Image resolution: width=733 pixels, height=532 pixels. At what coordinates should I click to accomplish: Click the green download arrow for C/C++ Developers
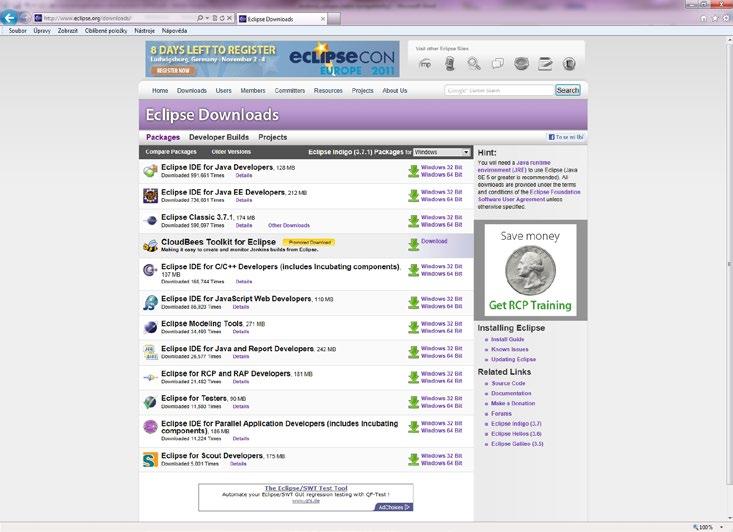tap(413, 270)
